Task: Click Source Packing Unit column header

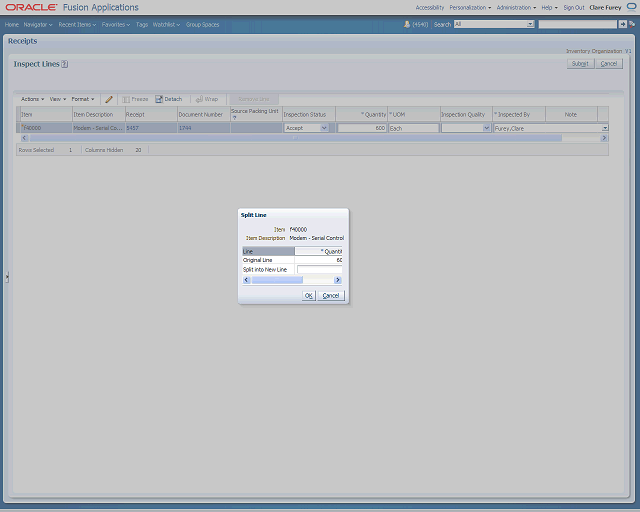Action: click(x=256, y=114)
